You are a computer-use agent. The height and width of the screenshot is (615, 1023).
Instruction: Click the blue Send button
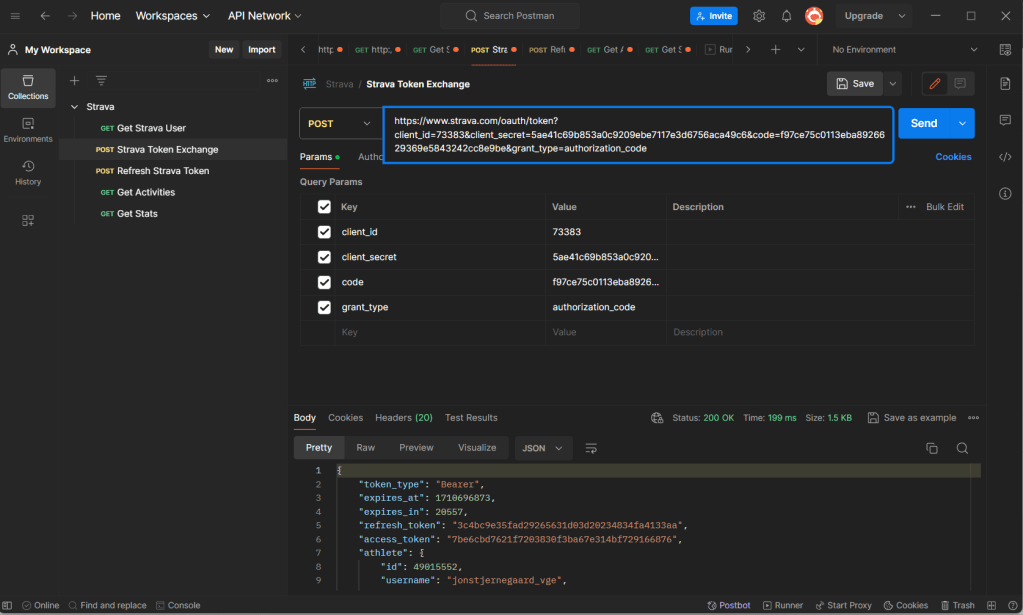[x=923, y=123]
